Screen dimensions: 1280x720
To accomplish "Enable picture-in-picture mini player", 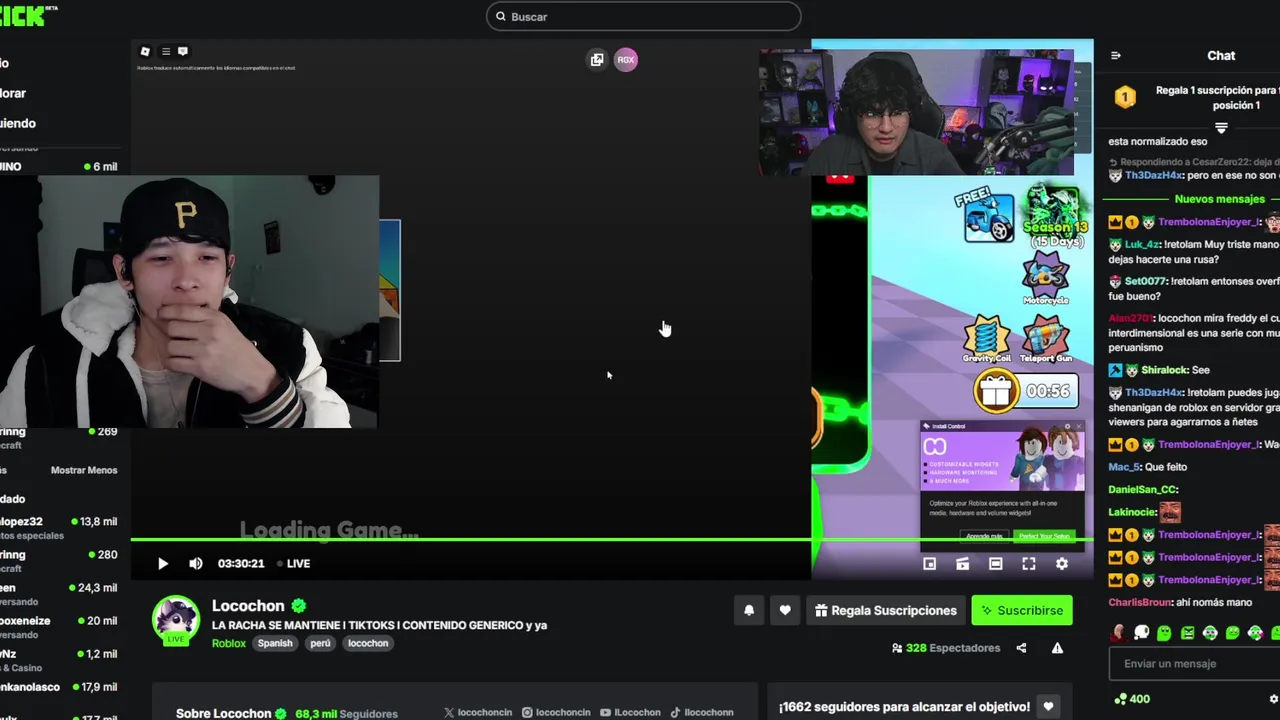I will (929, 564).
